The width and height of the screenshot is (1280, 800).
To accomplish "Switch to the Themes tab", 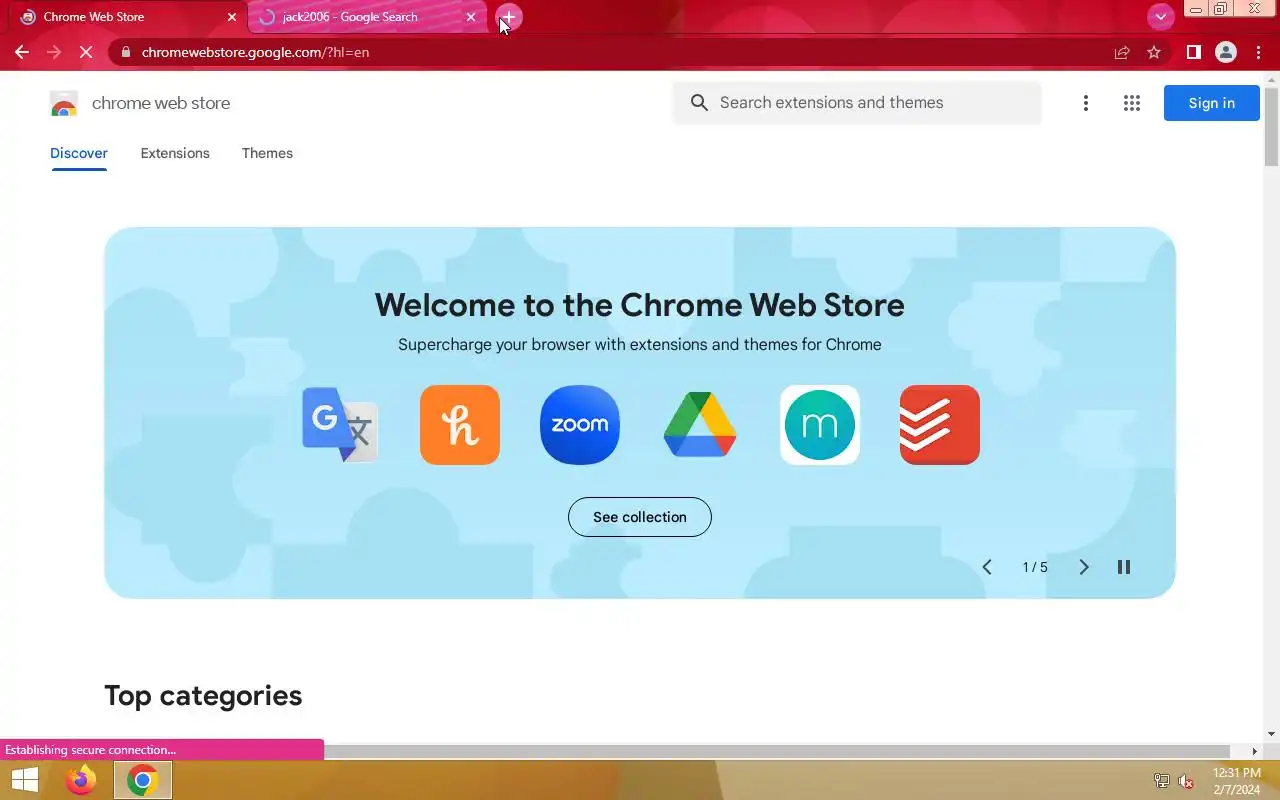I will pyautogui.click(x=267, y=153).
